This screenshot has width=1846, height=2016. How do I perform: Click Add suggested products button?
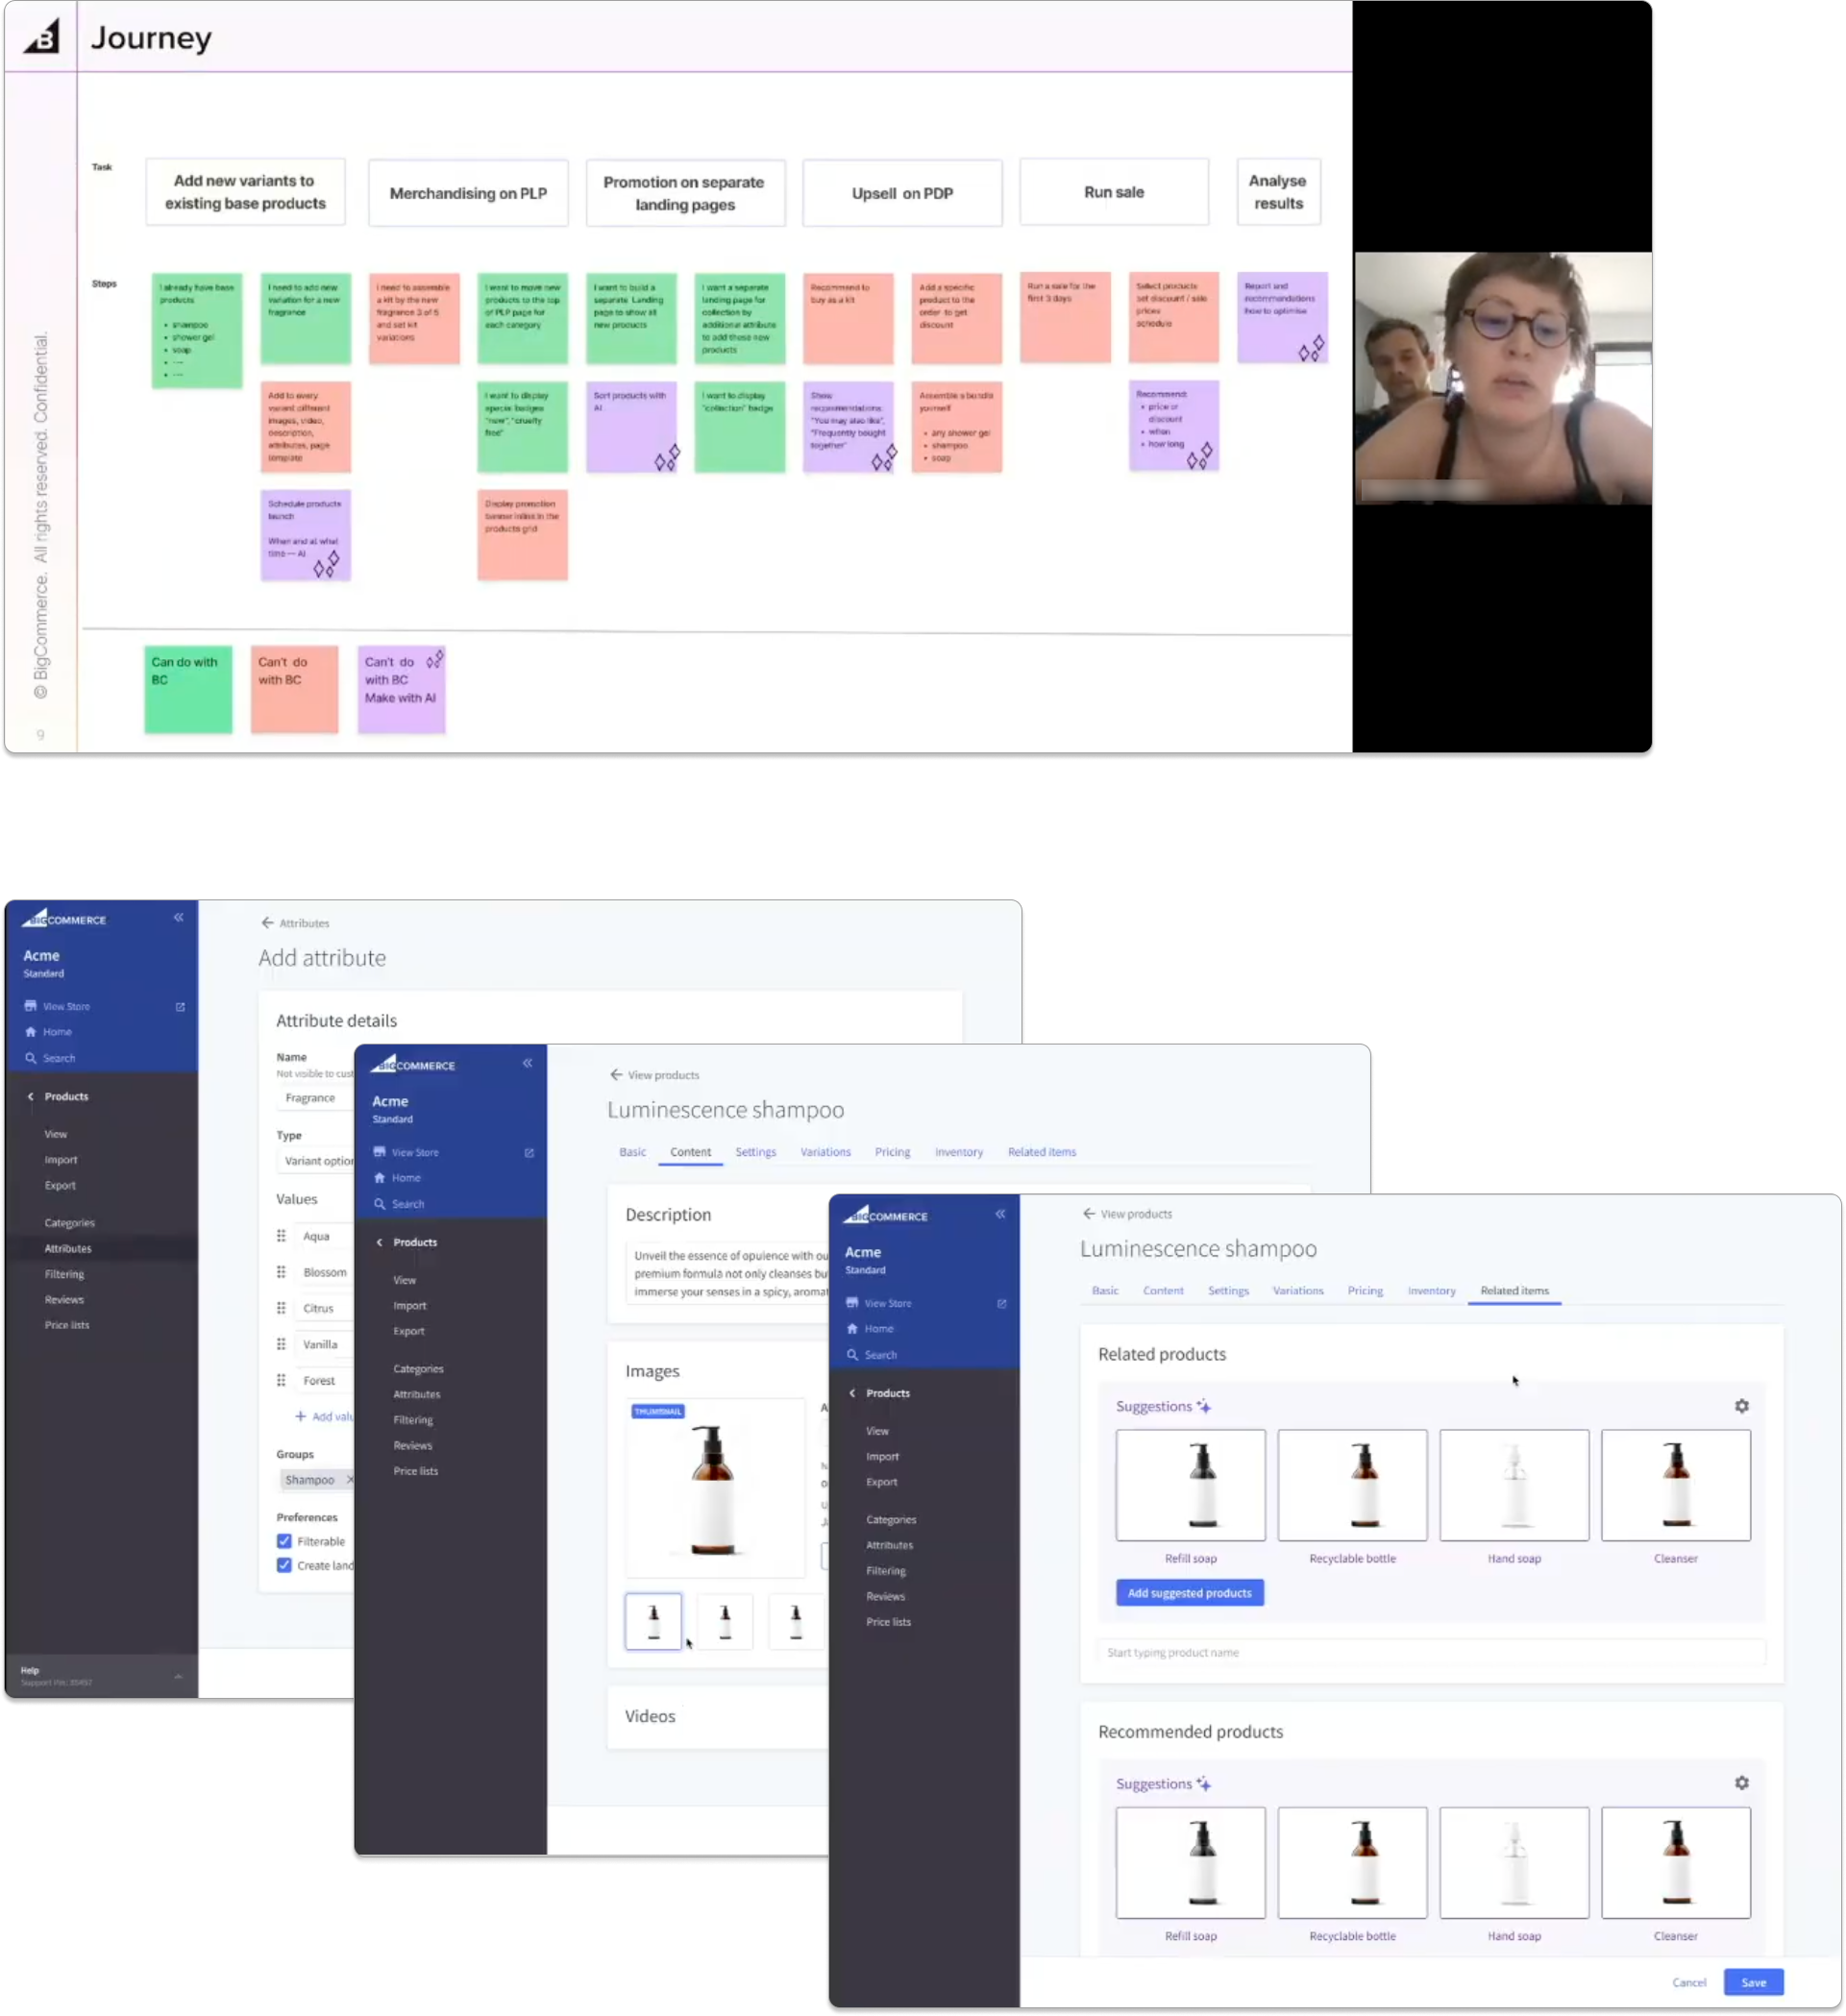click(x=1189, y=1593)
